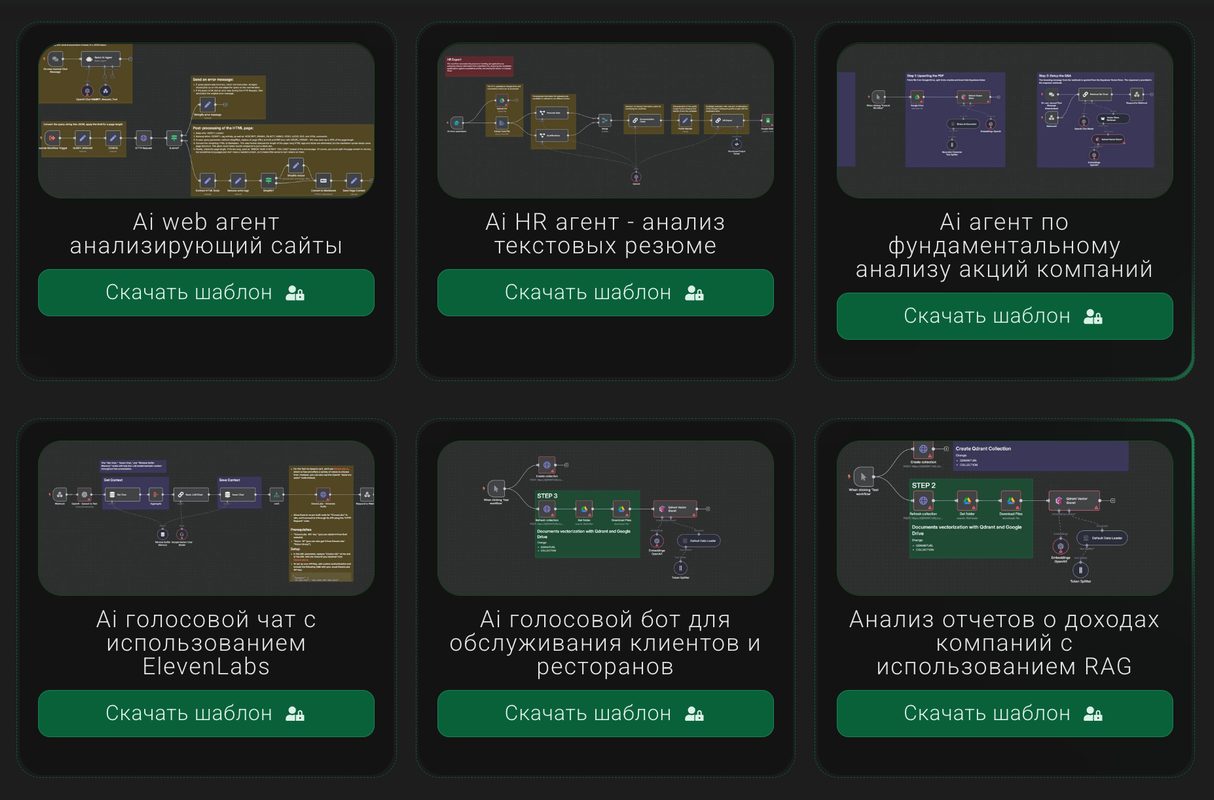Select title 'Ai агент по фундаментальному анализу акций компаний'

1005,245
